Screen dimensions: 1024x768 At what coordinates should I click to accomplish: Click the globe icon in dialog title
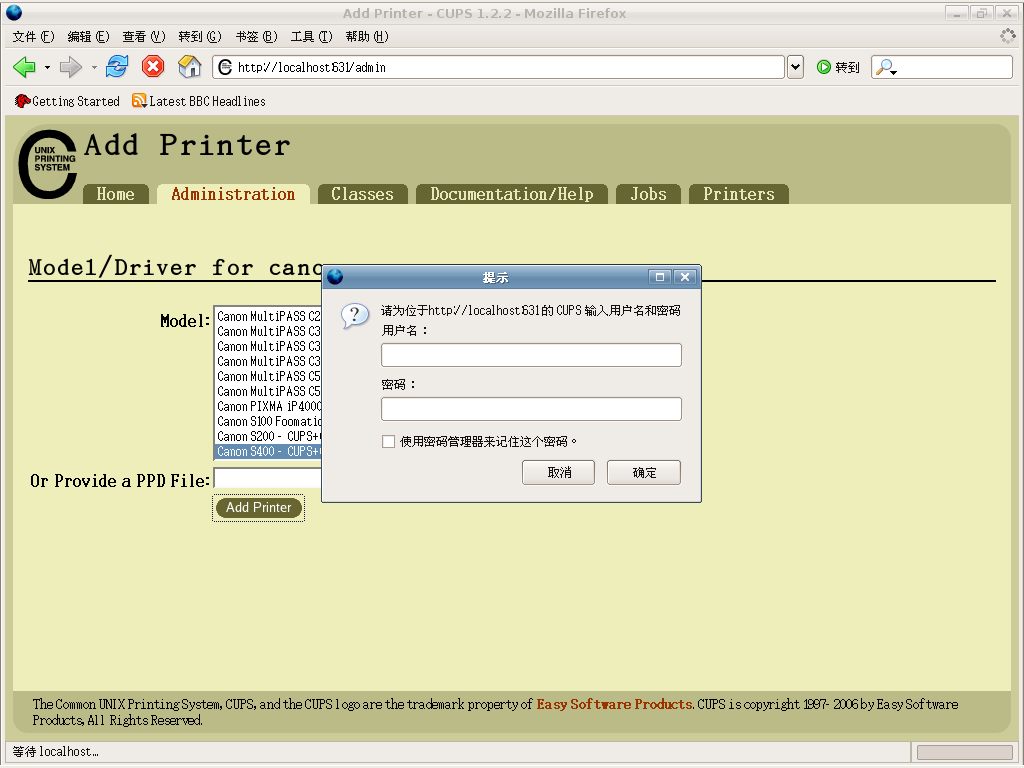[335, 277]
